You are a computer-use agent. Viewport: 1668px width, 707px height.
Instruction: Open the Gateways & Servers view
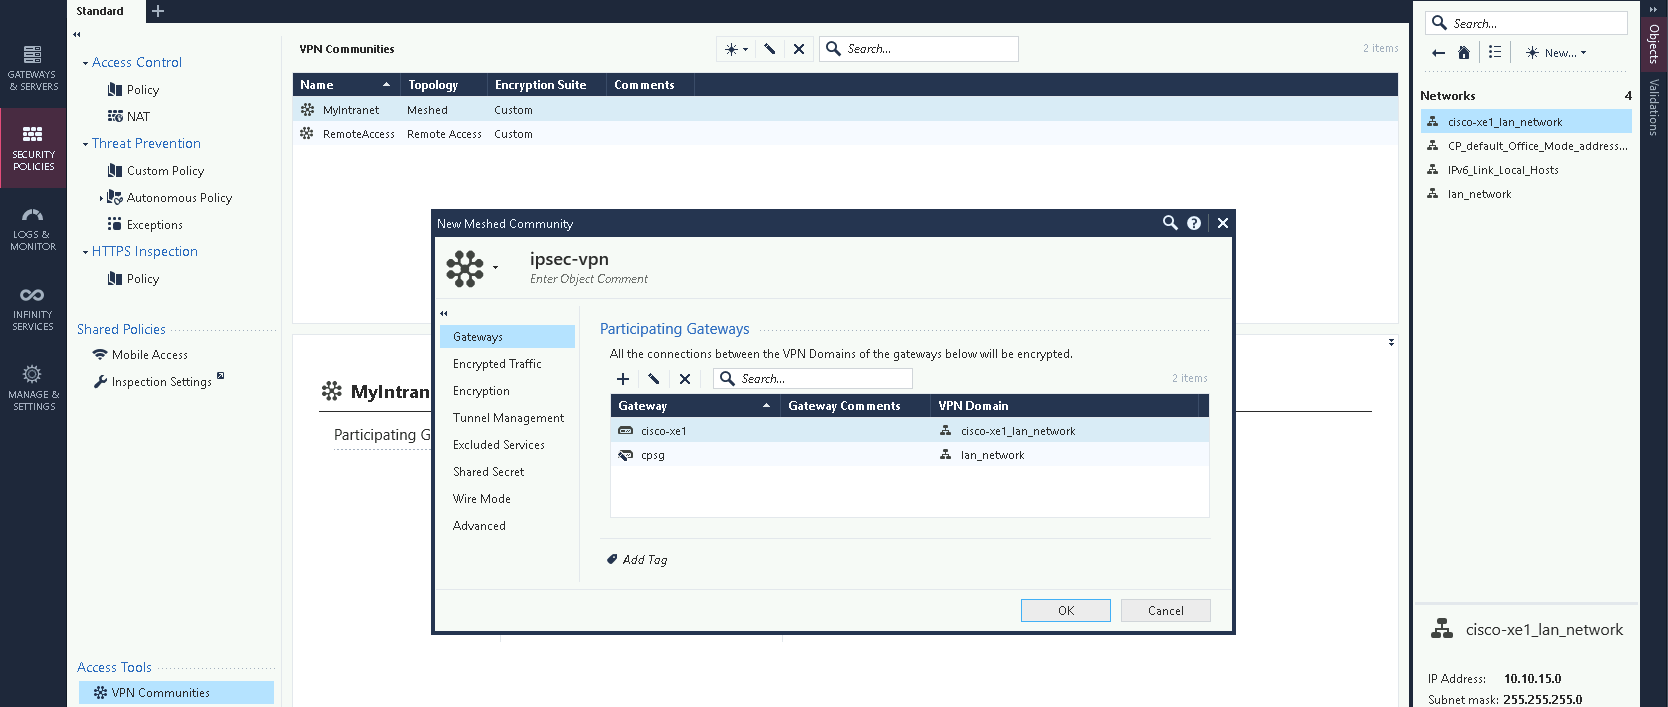33,67
